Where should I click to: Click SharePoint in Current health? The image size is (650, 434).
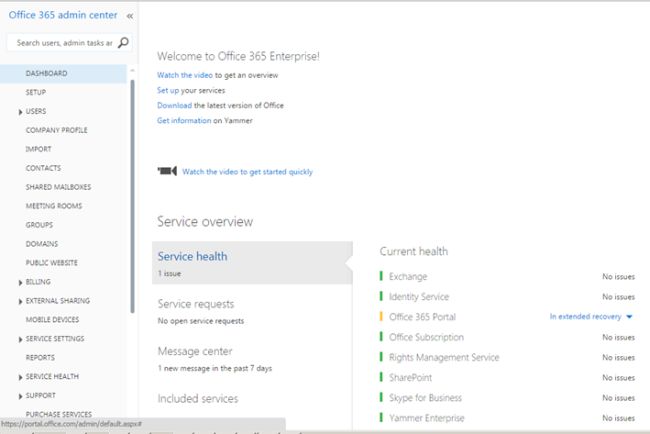[410, 378]
